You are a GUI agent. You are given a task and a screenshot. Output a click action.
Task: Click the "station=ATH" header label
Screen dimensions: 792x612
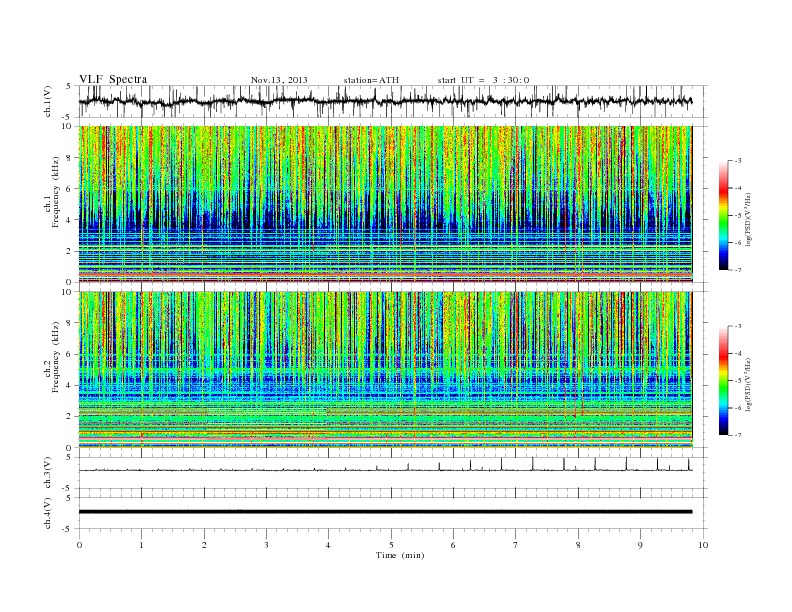tap(371, 80)
